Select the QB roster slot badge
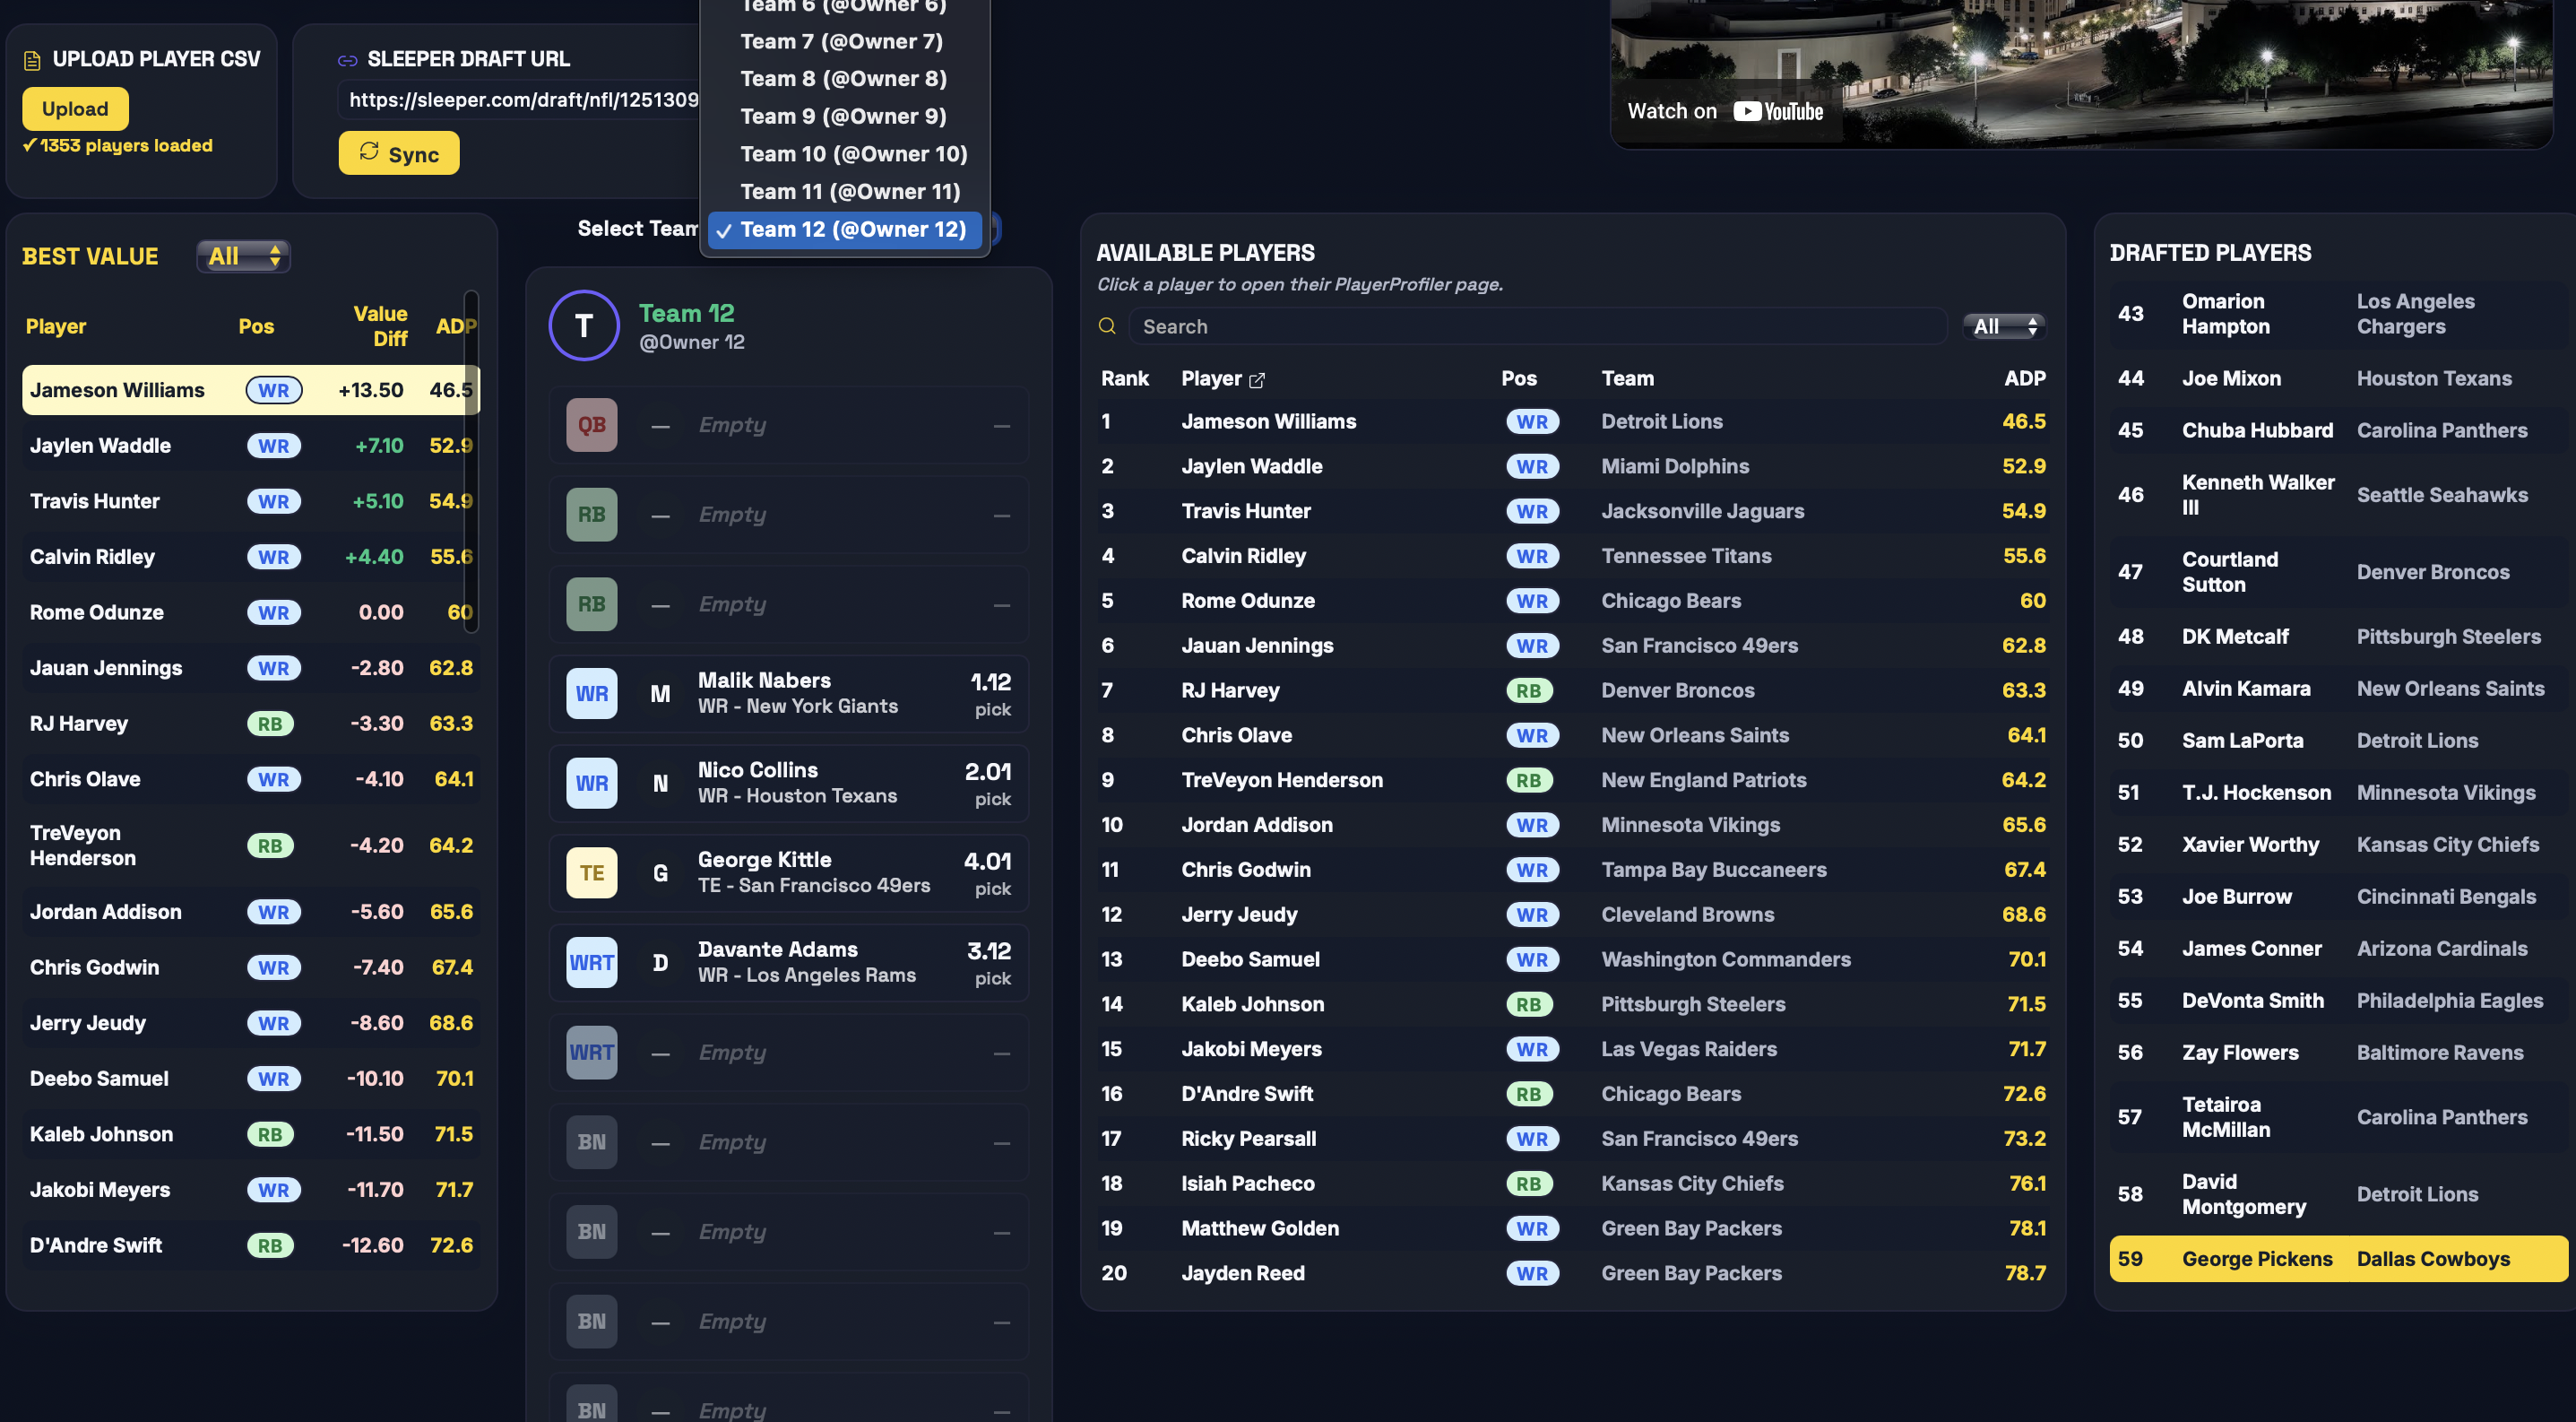2576x1422 pixels. click(592, 425)
